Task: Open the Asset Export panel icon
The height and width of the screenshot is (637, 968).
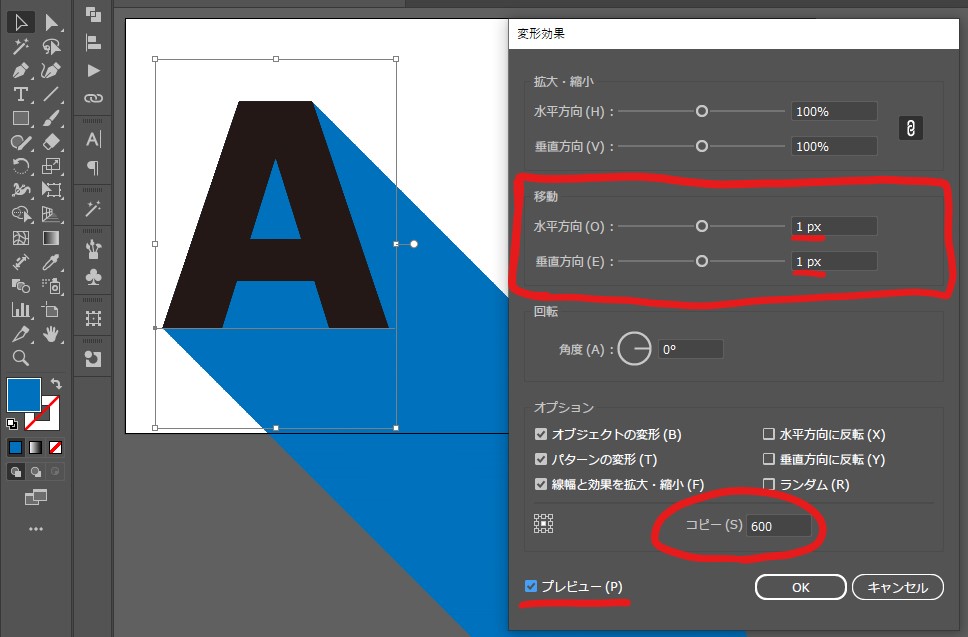Action: pos(93,359)
